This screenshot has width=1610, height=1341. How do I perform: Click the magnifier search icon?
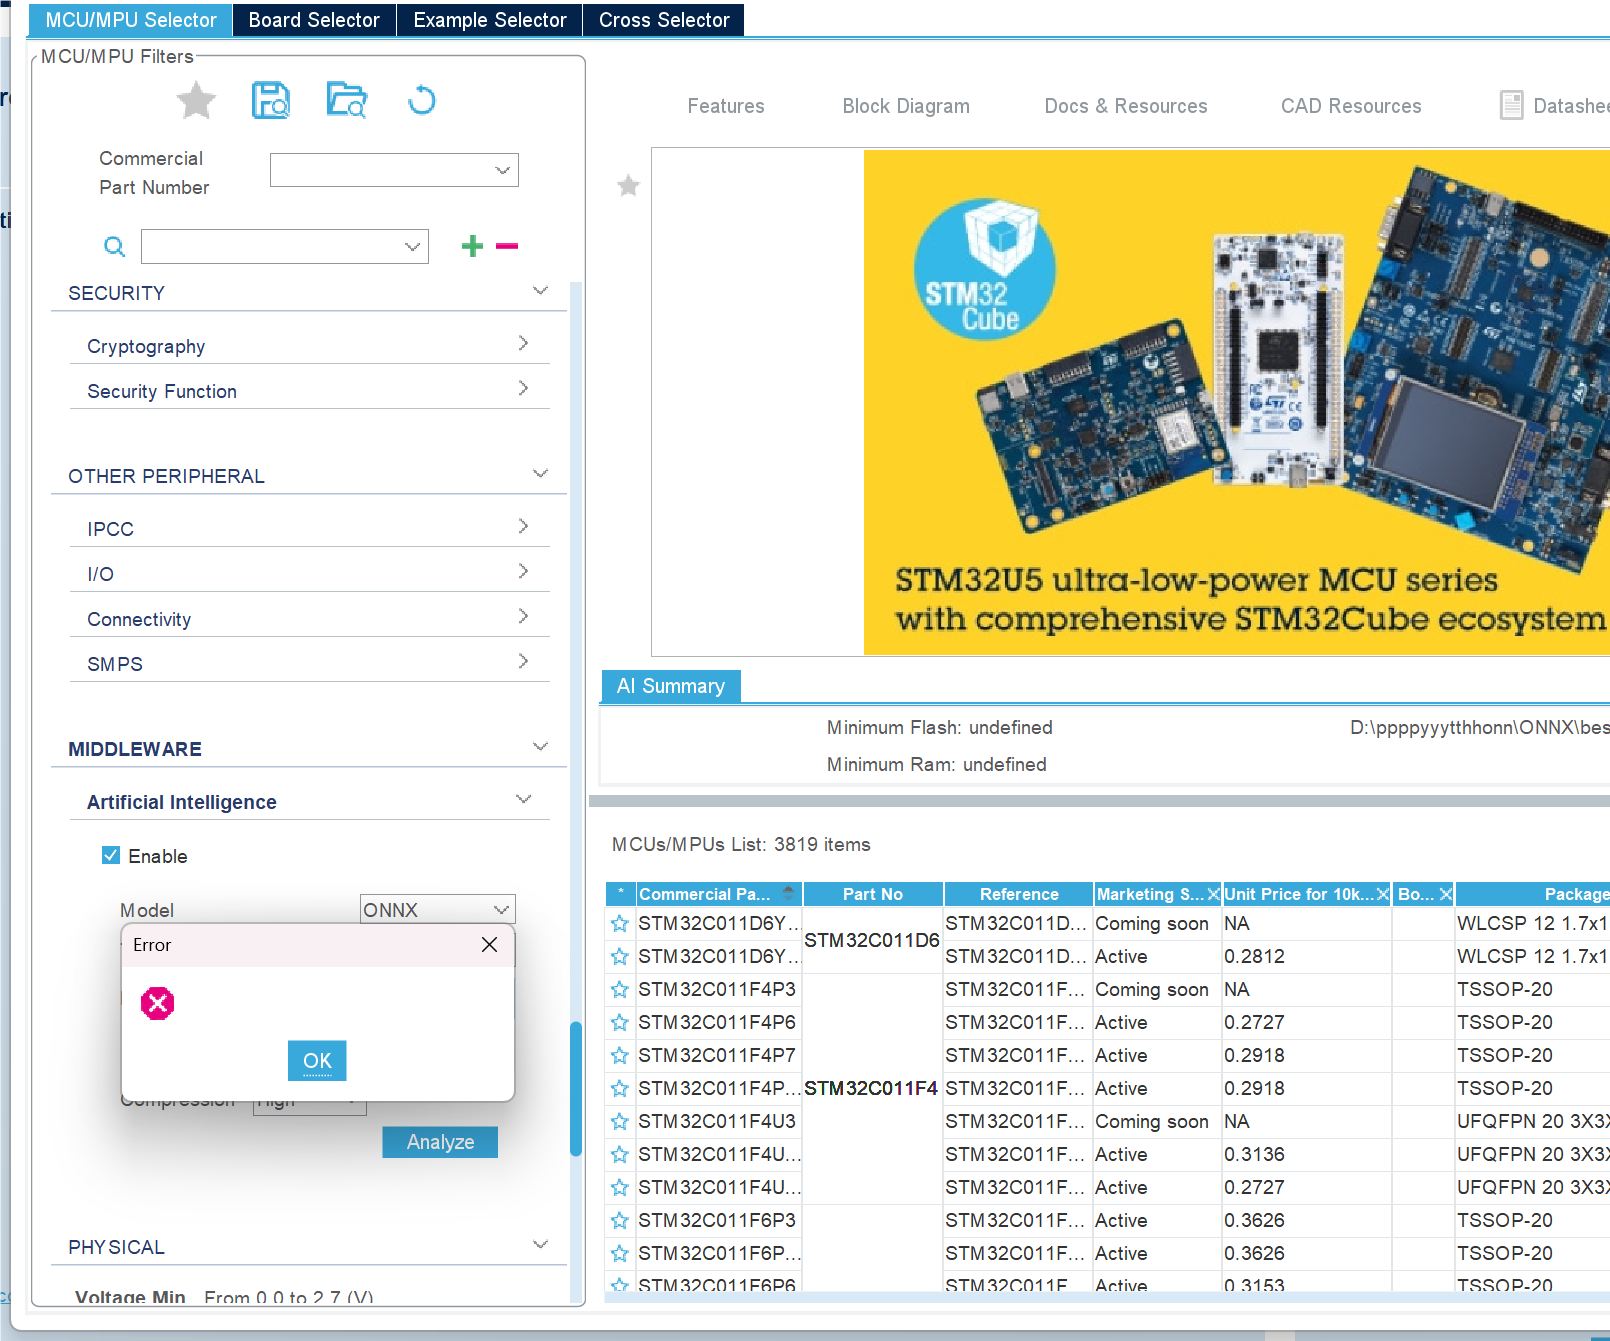(115, 246)
